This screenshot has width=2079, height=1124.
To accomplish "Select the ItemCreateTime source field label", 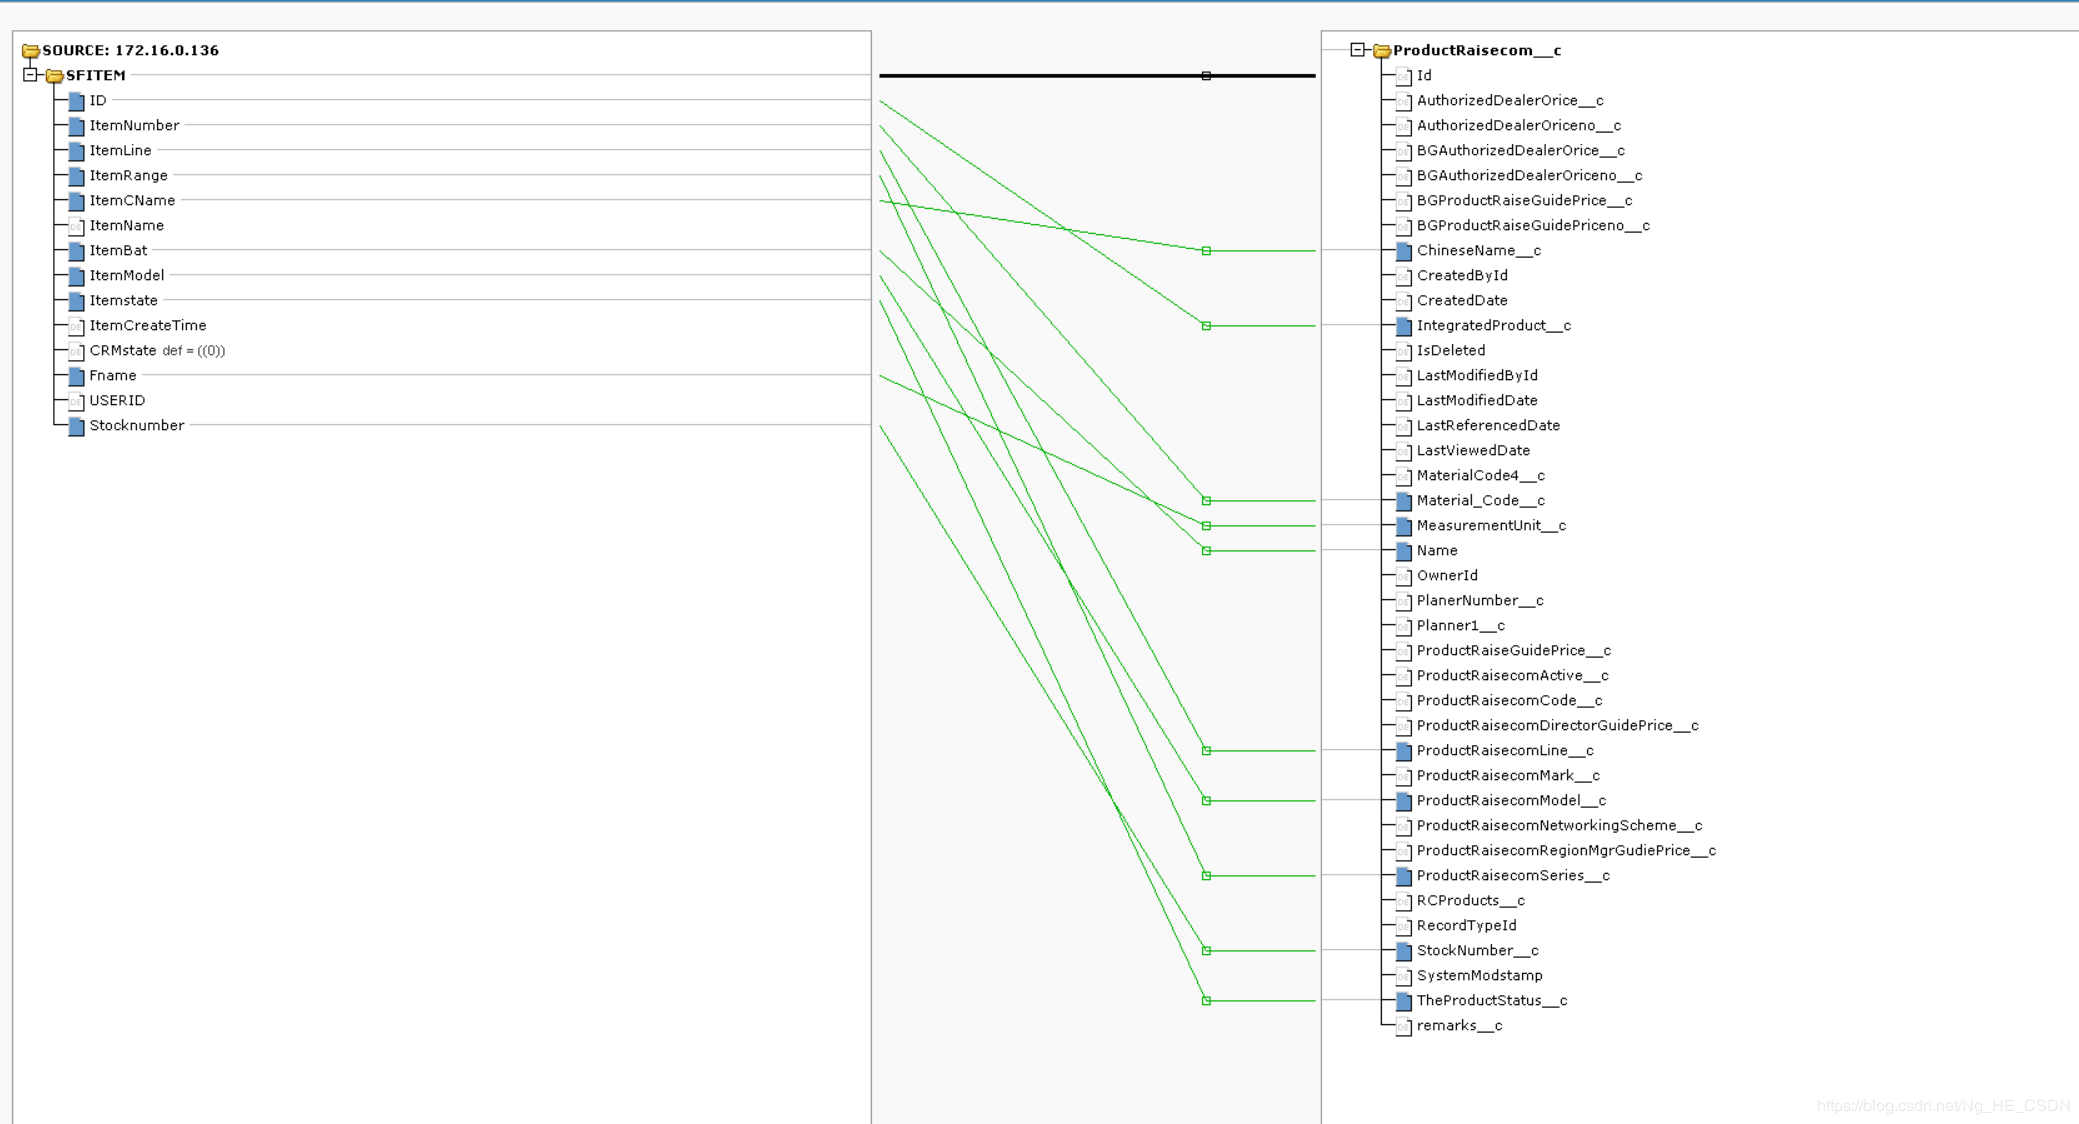I will click(x=147, y=325).
